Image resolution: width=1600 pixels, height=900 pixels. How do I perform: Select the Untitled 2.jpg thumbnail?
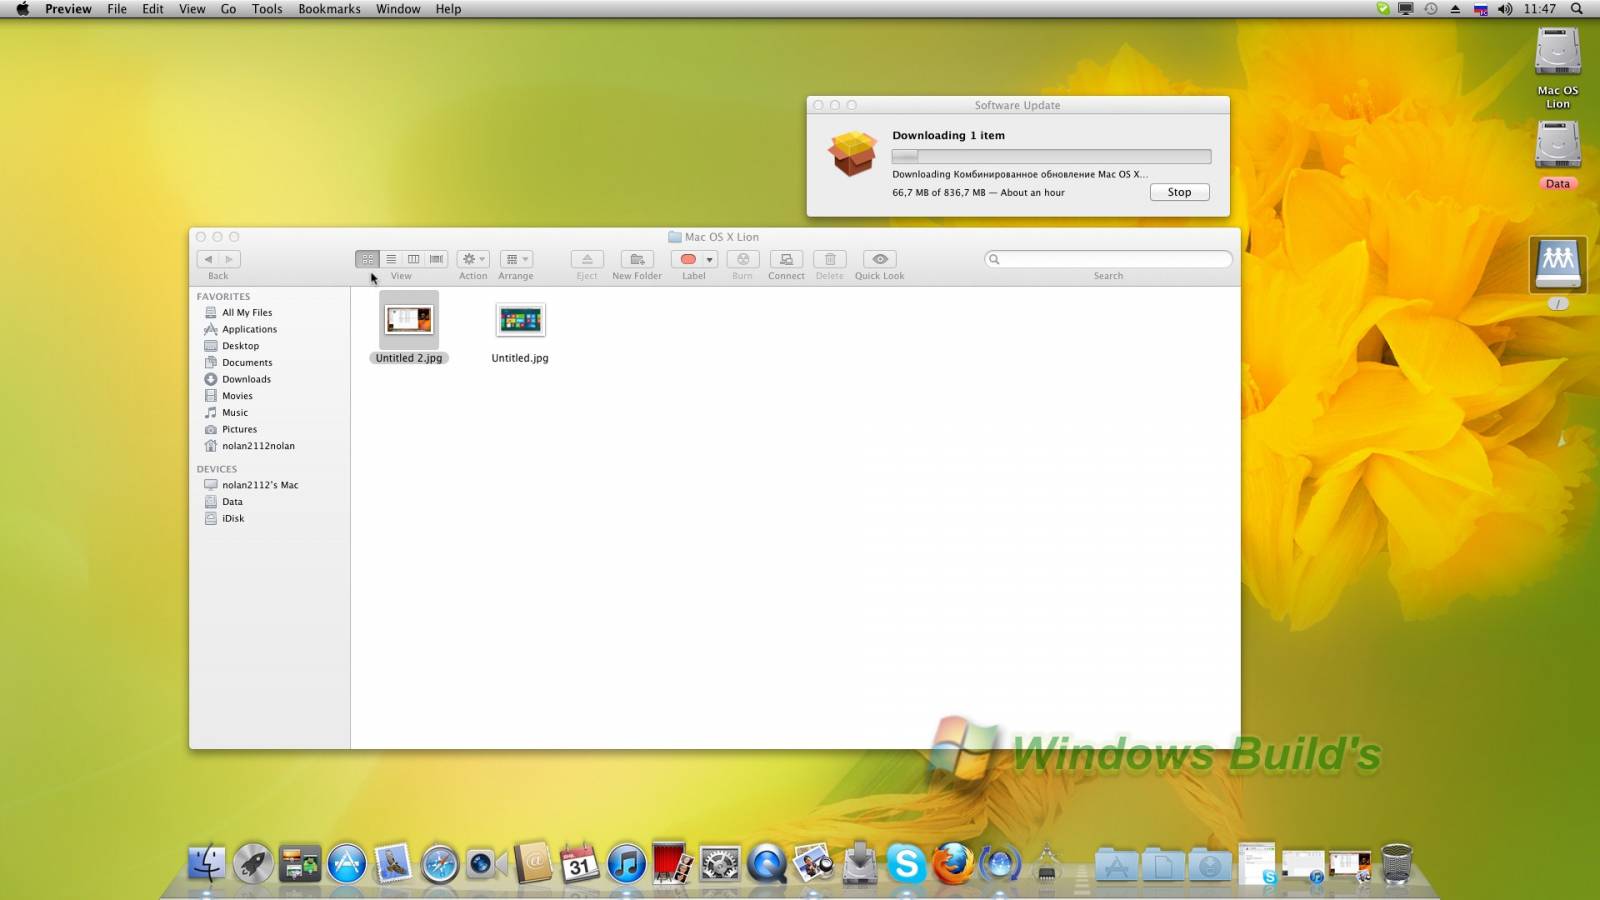409,320
